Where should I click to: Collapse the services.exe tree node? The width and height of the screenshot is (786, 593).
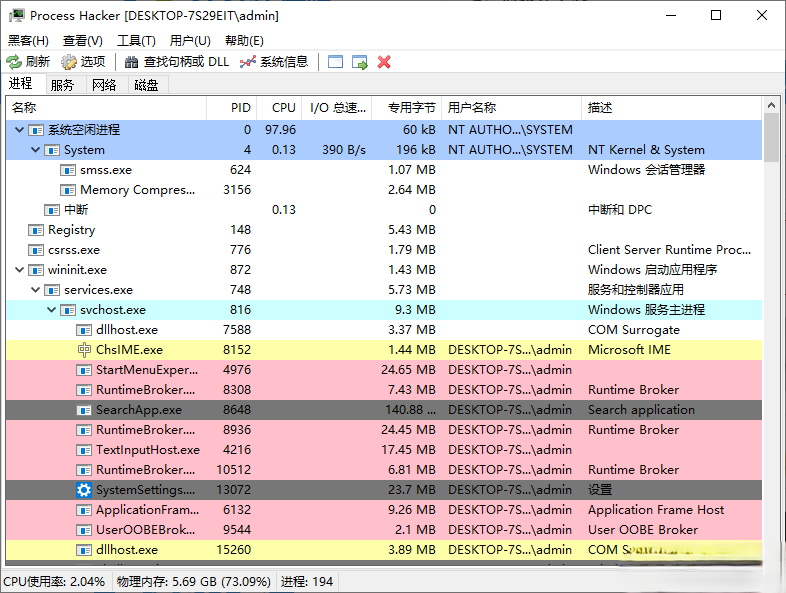pyautogui.click(x=35, y=290)
